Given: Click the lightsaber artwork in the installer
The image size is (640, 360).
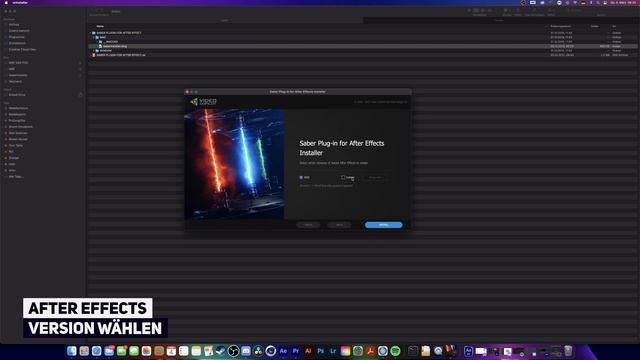Looking at the screenshot, I should click(234, 164).
